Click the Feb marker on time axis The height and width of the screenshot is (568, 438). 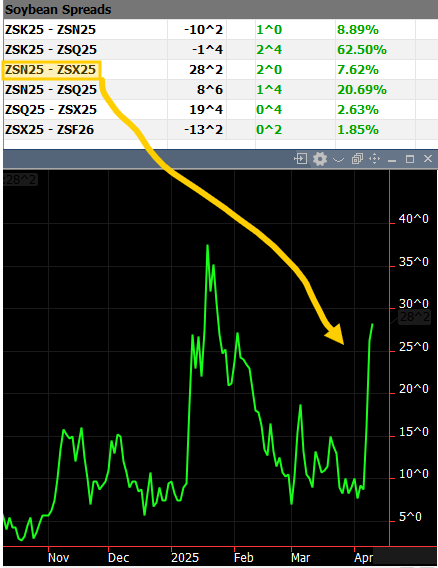tap(243, 557)
